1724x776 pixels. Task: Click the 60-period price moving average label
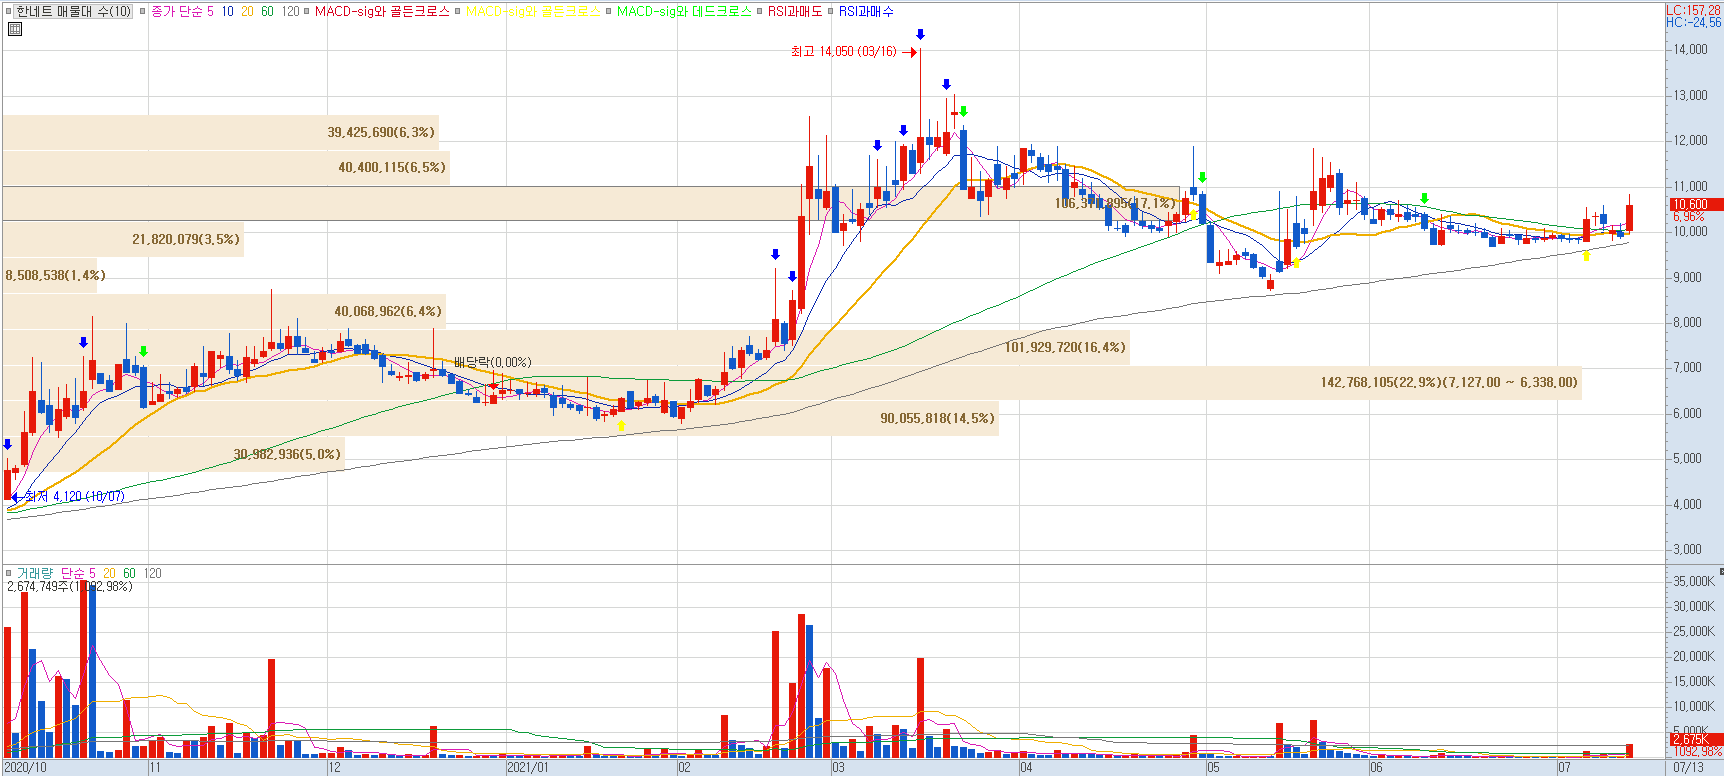pyautogui.click(x=267, y=11)
